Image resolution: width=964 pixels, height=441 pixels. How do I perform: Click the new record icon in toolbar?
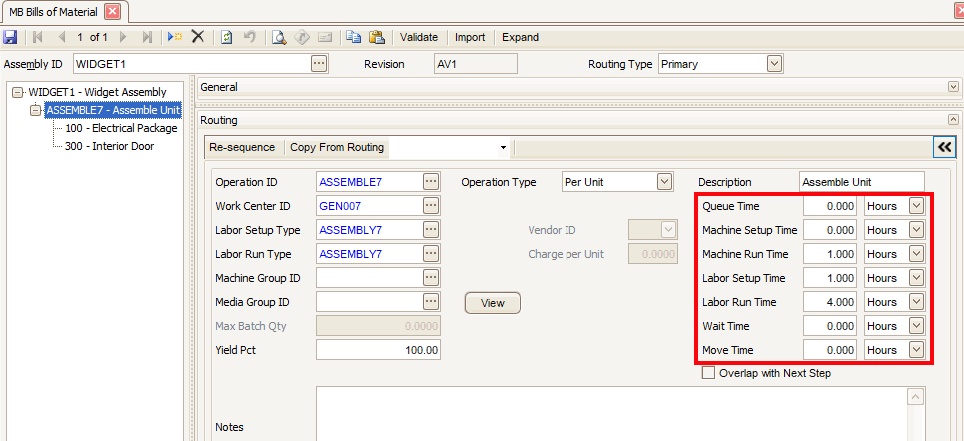tap(175, 37)
